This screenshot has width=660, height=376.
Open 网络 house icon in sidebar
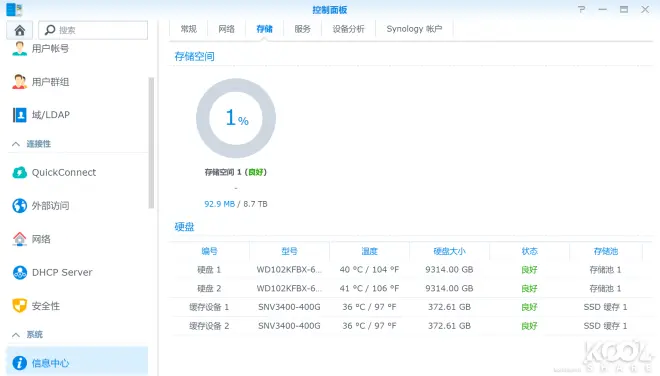19,239
